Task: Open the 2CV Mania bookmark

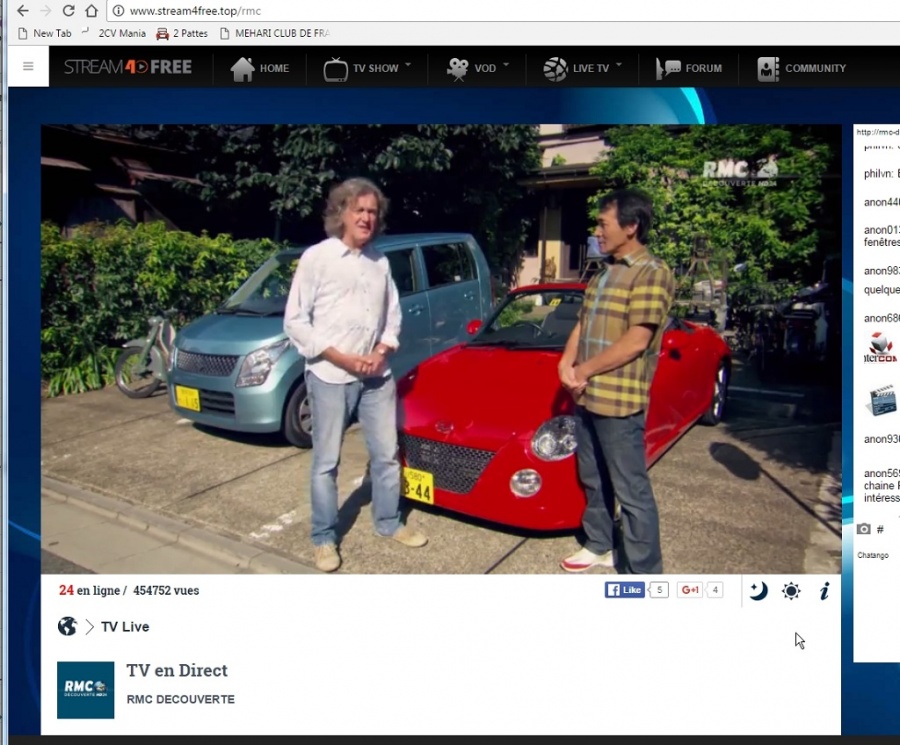Action: pos(114,33)
